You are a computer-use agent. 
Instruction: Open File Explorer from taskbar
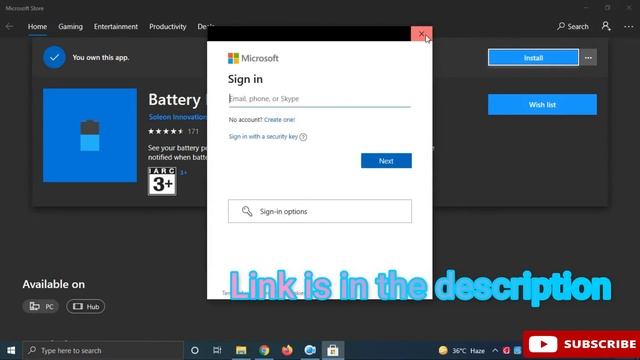241,350
